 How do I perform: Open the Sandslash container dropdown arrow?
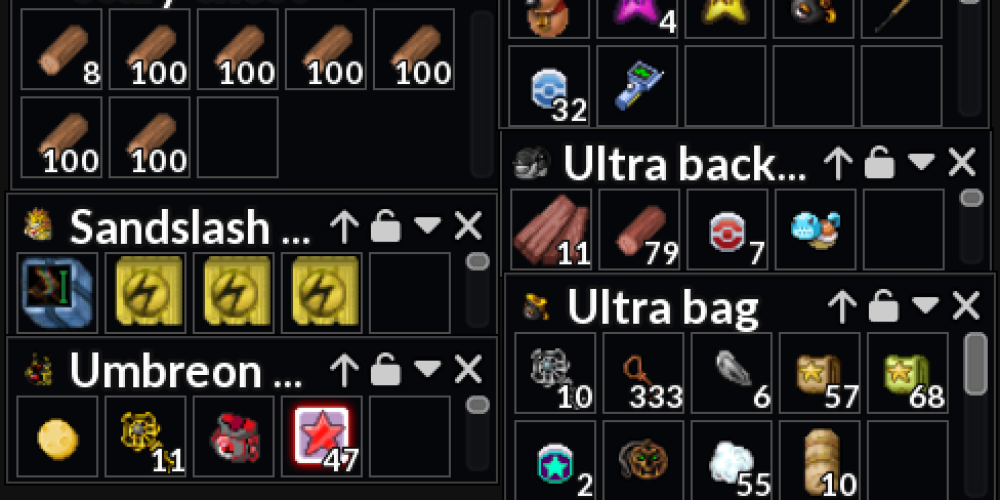[x=427, y=224]
